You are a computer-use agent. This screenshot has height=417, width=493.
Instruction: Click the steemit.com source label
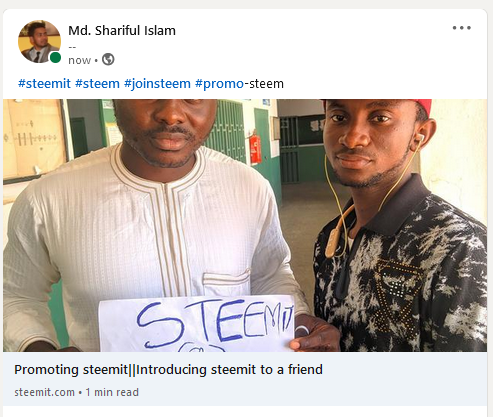[x=44, y=392]
